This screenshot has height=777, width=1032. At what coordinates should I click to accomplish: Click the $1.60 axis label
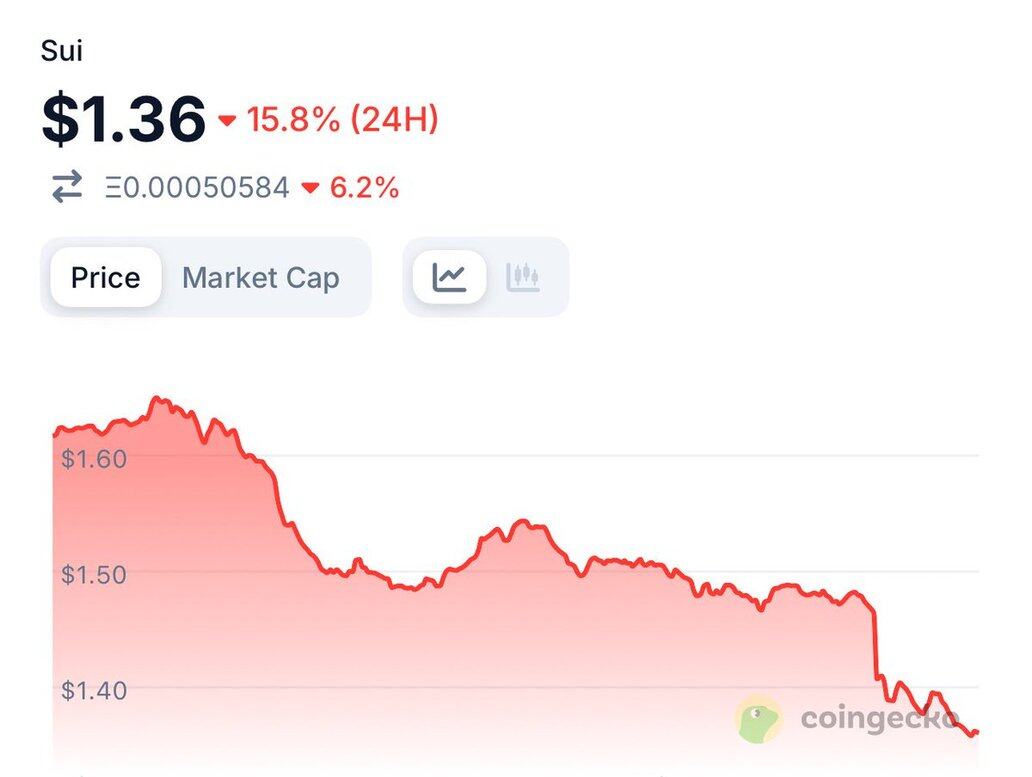coord(93,458)
